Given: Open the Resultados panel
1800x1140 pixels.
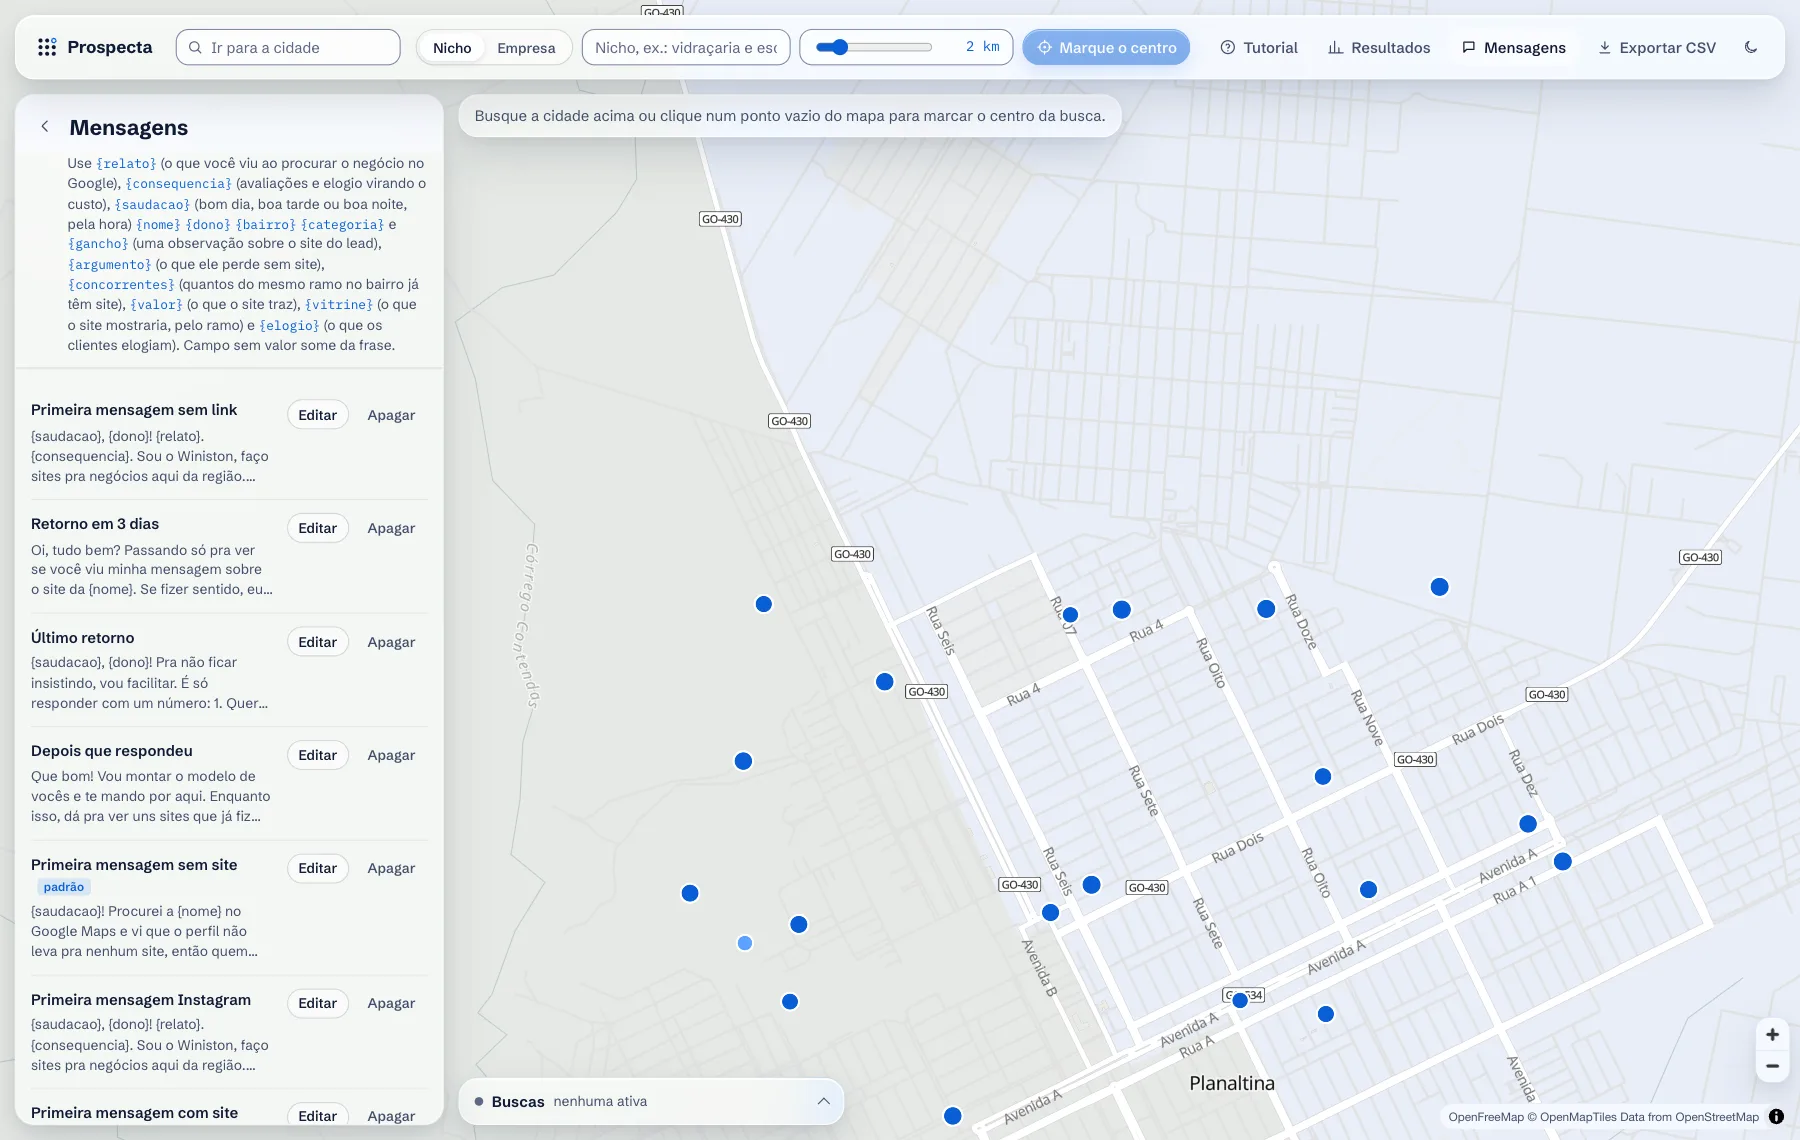Looking at the screenshot, I should (x=1379, y=47).
